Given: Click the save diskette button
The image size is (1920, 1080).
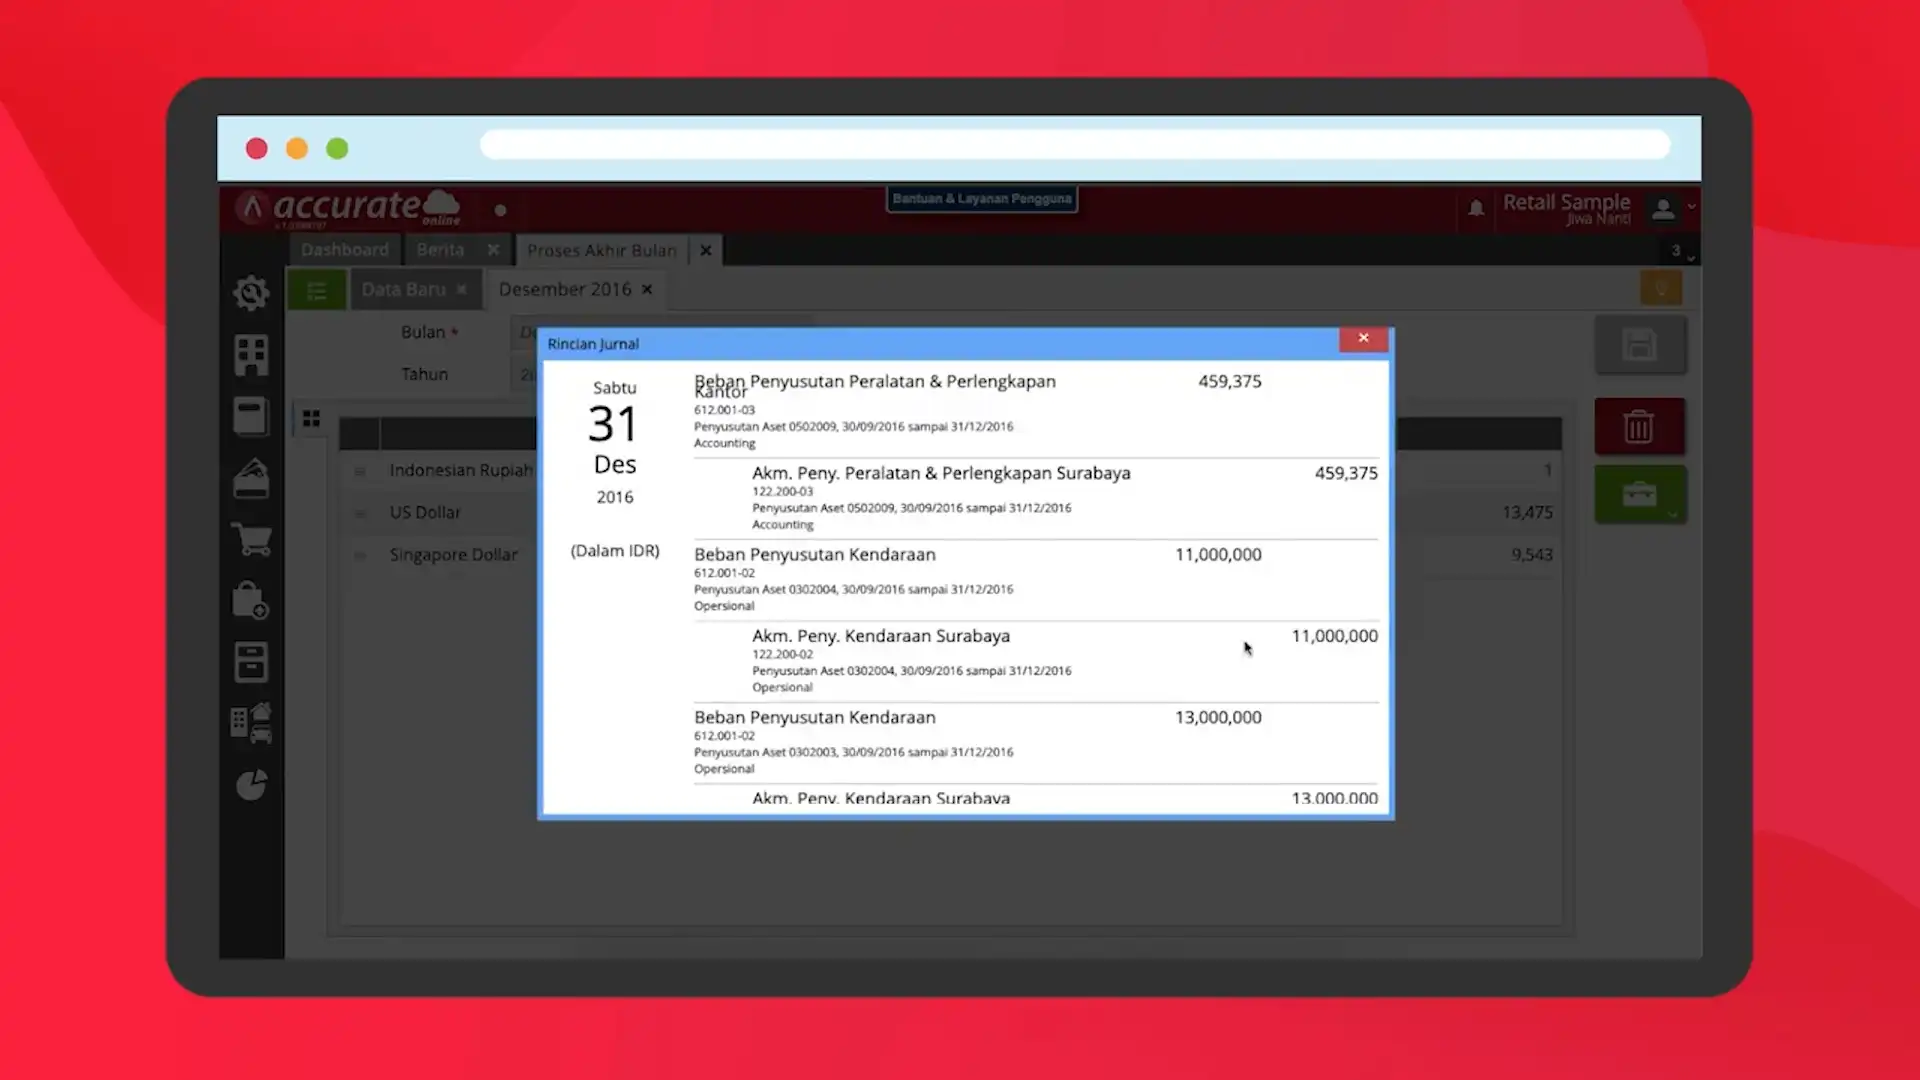Looking at the screenshot, I should tap(1640, 346).
